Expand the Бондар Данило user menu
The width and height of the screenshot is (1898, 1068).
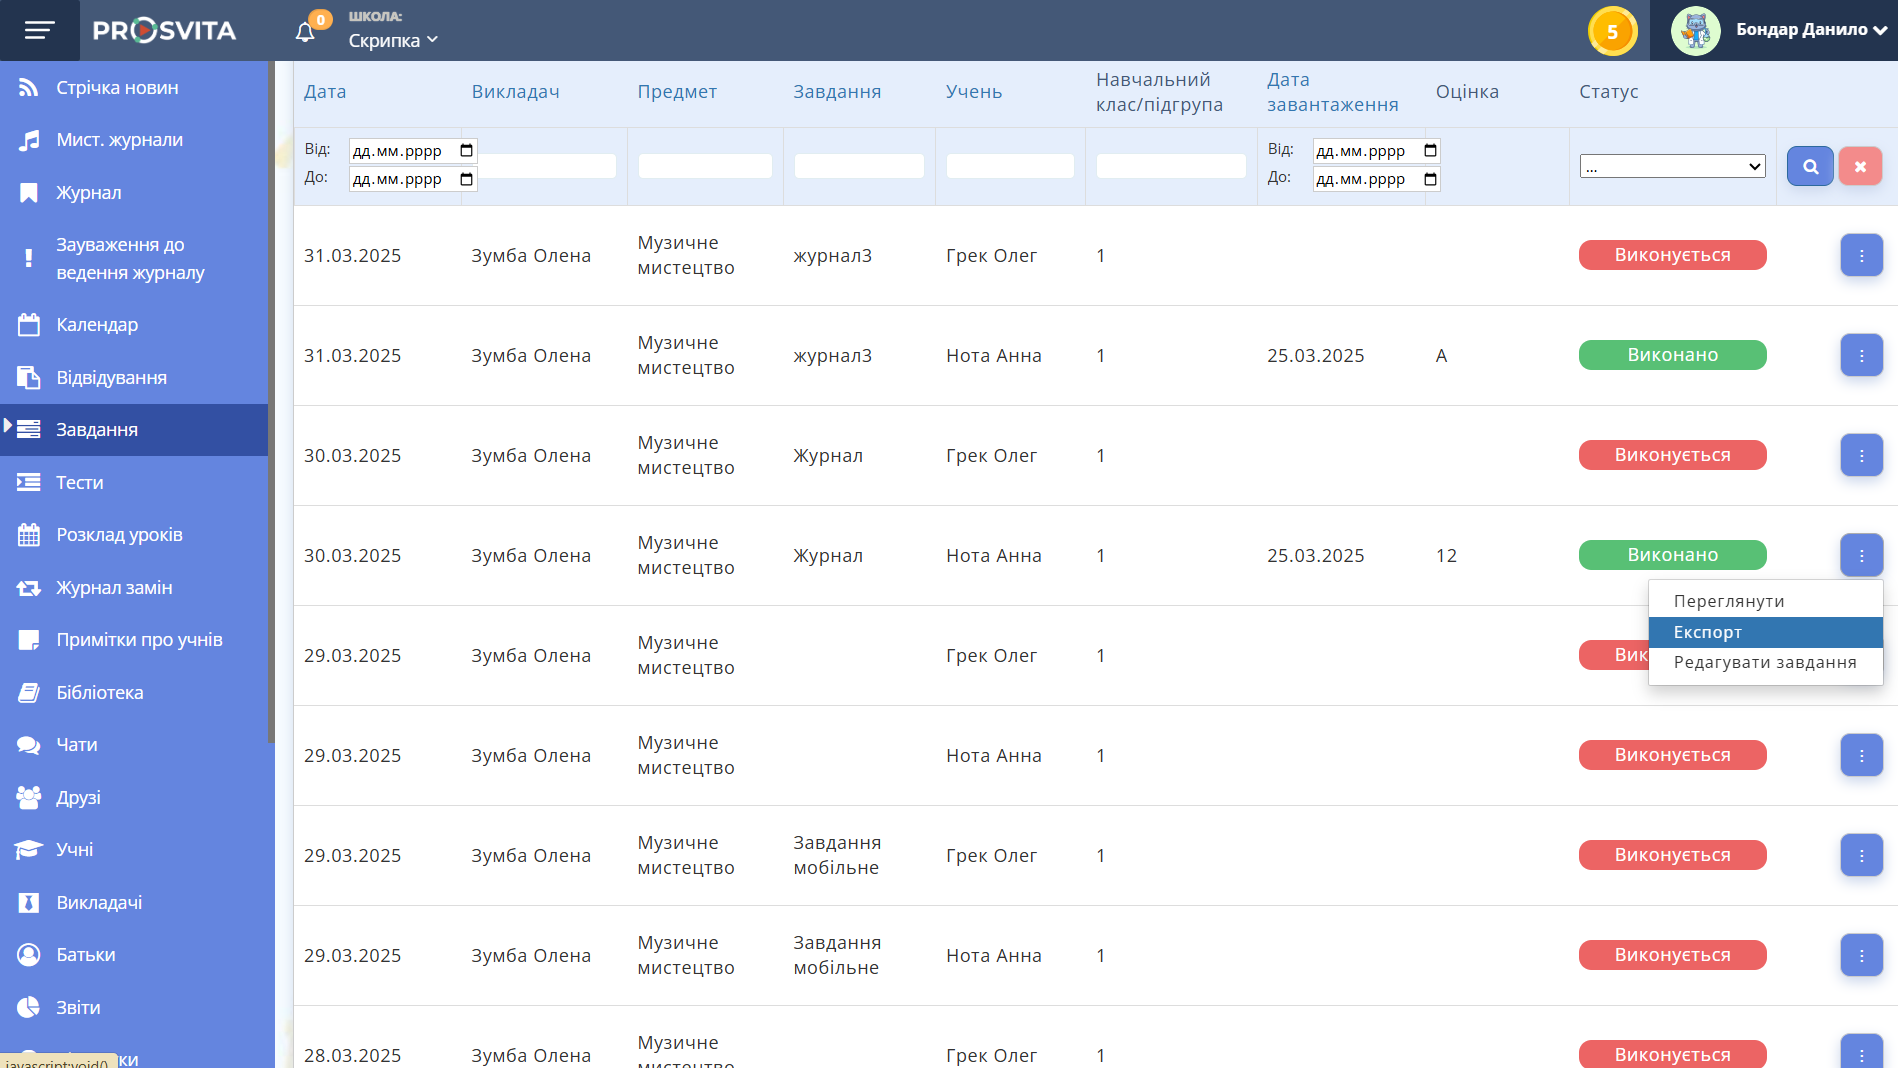(1810, 30)
